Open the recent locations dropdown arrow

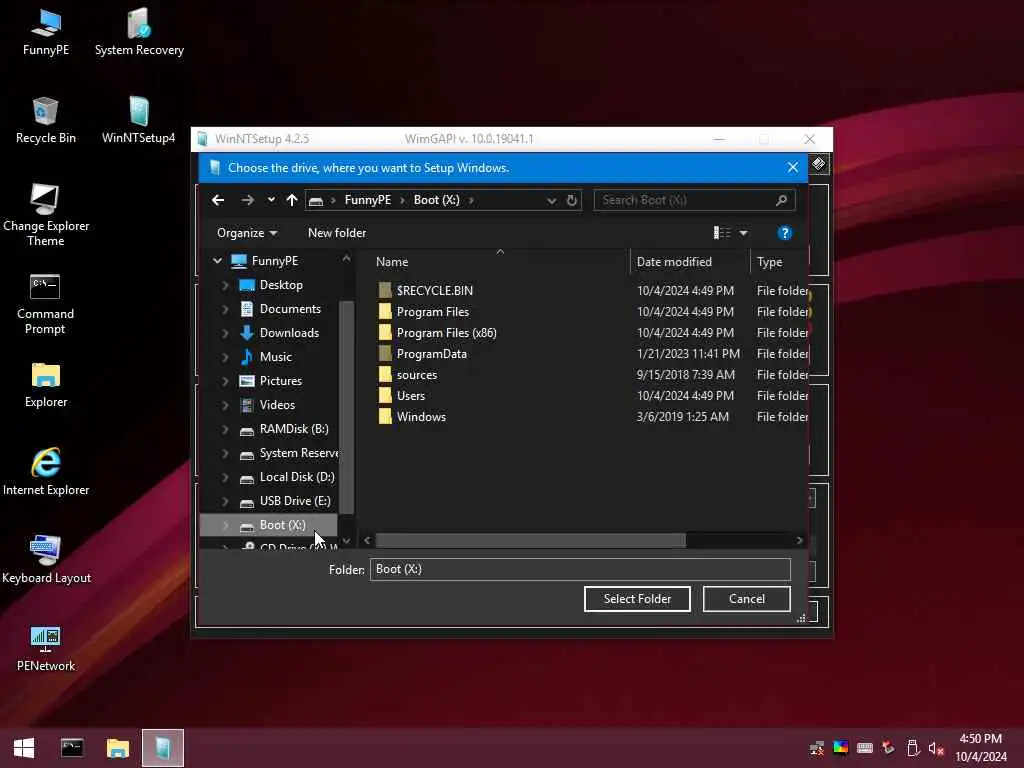click(271, 200)
